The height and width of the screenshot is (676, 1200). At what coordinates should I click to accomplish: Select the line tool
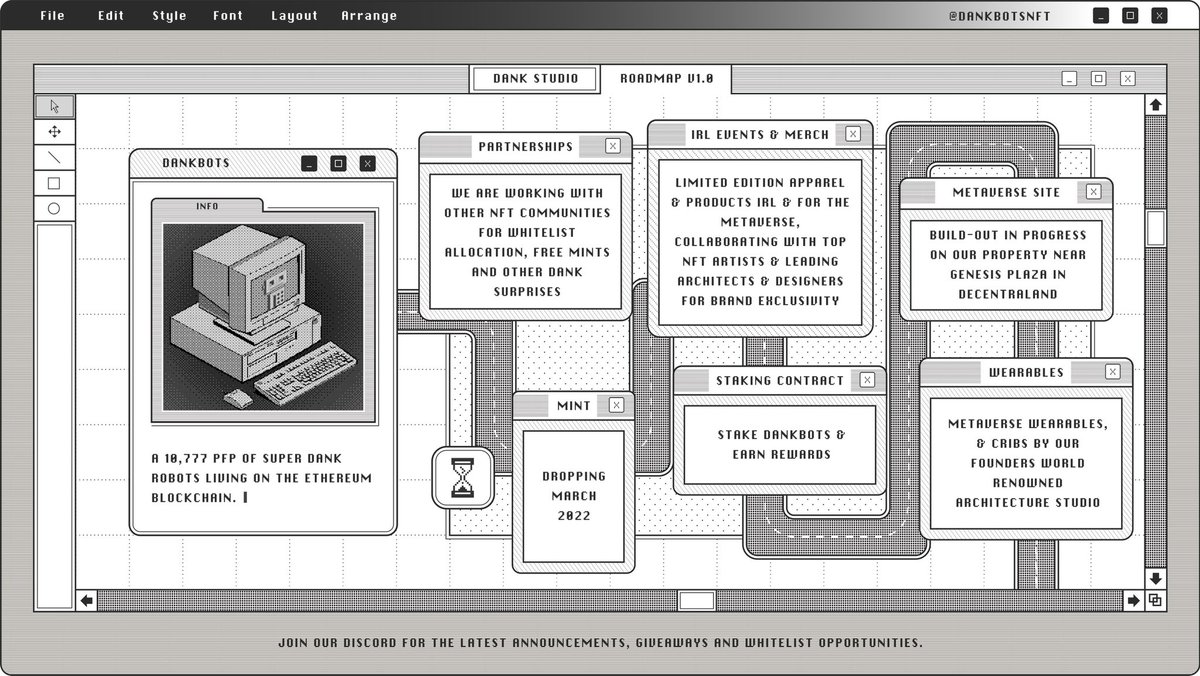coord(54,157)
